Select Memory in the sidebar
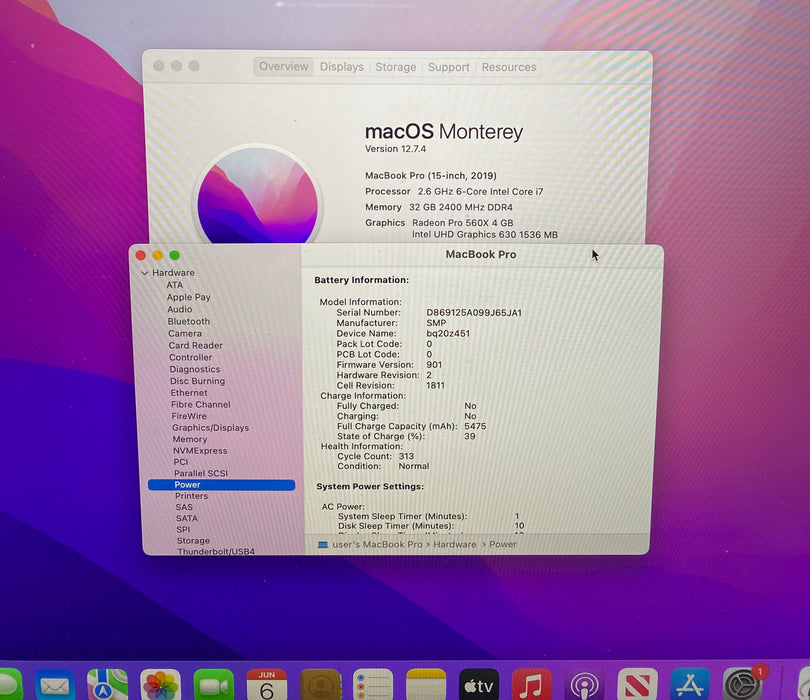Viewport: 810px width, 700px height. (190, 439)
